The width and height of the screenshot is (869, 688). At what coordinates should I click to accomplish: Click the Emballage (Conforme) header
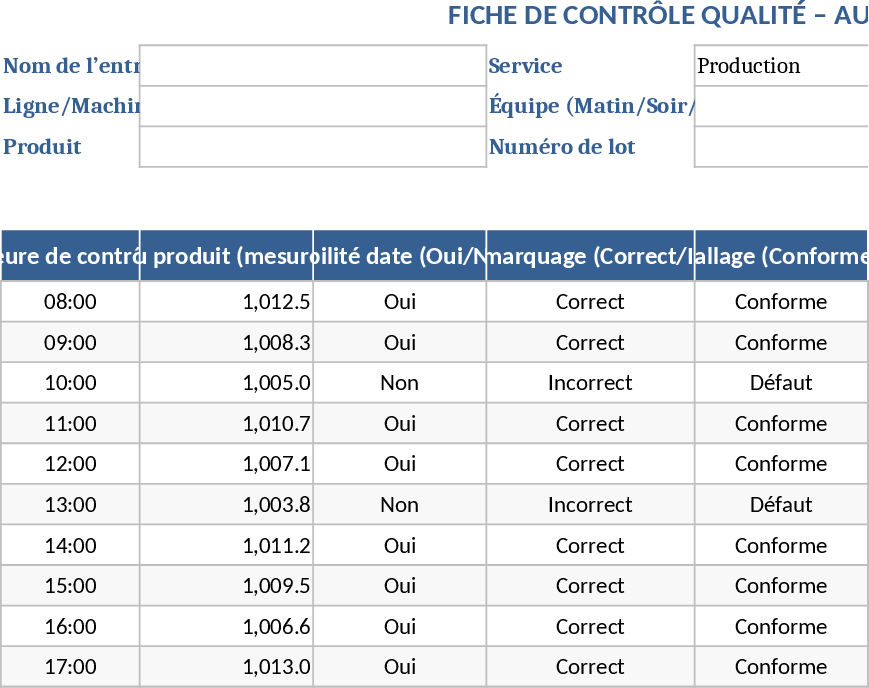781,256
